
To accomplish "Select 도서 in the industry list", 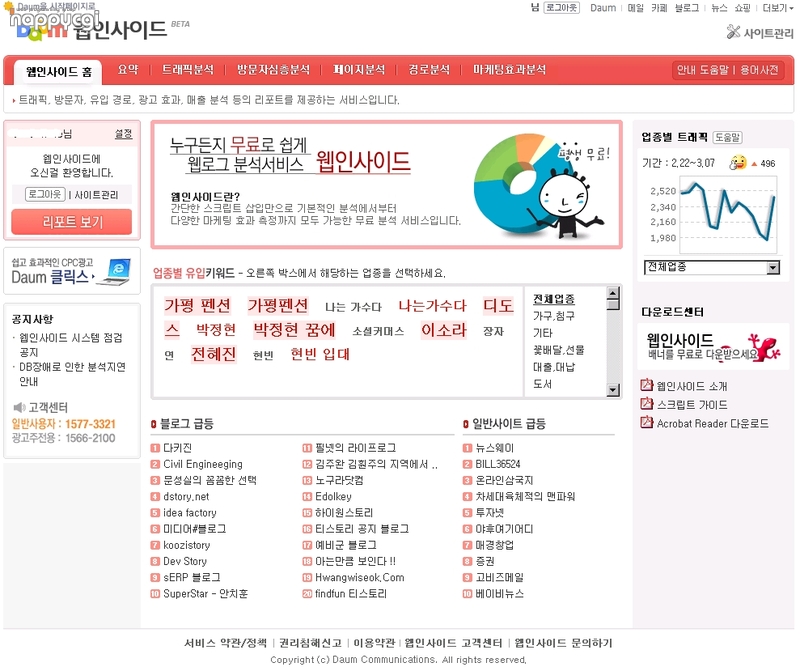I will (x=542, y=384).
